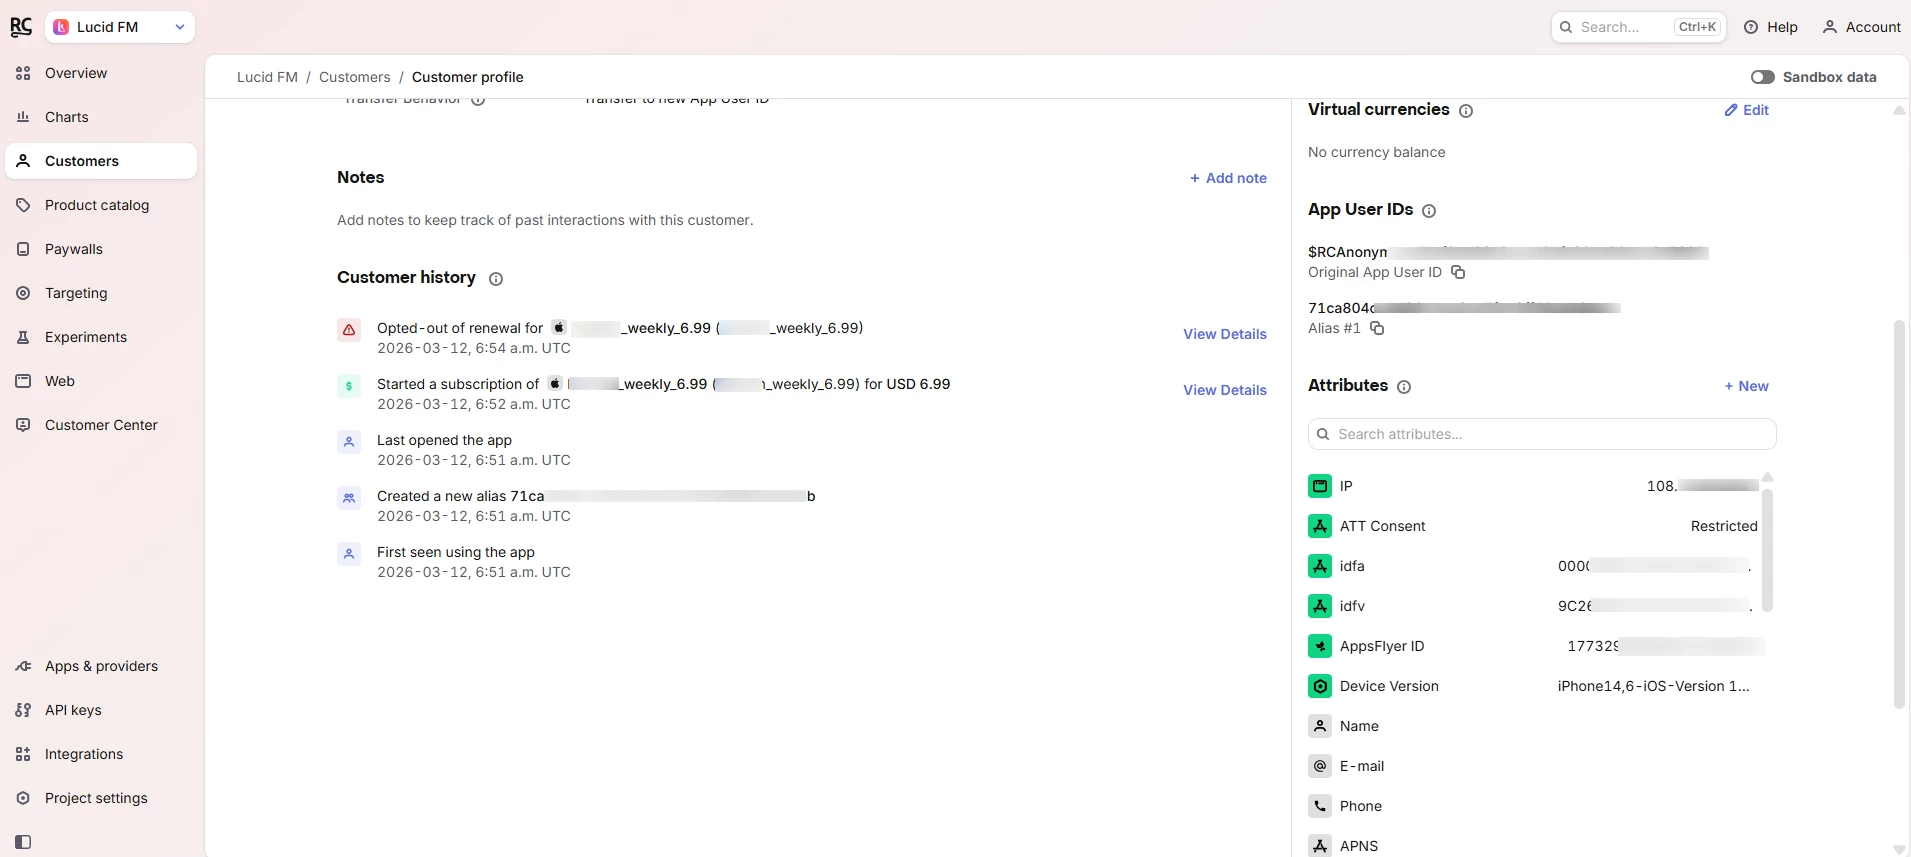Click Add note button
The height and width of the screenshot is (857, 1911).
1228,178
